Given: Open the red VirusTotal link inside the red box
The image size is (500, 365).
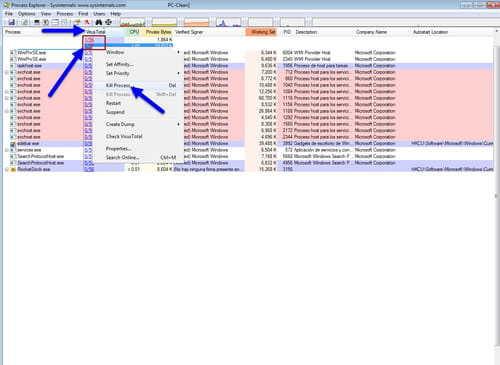Looking at the screenshot, I should pyautogui.click(x=89, y=40).
